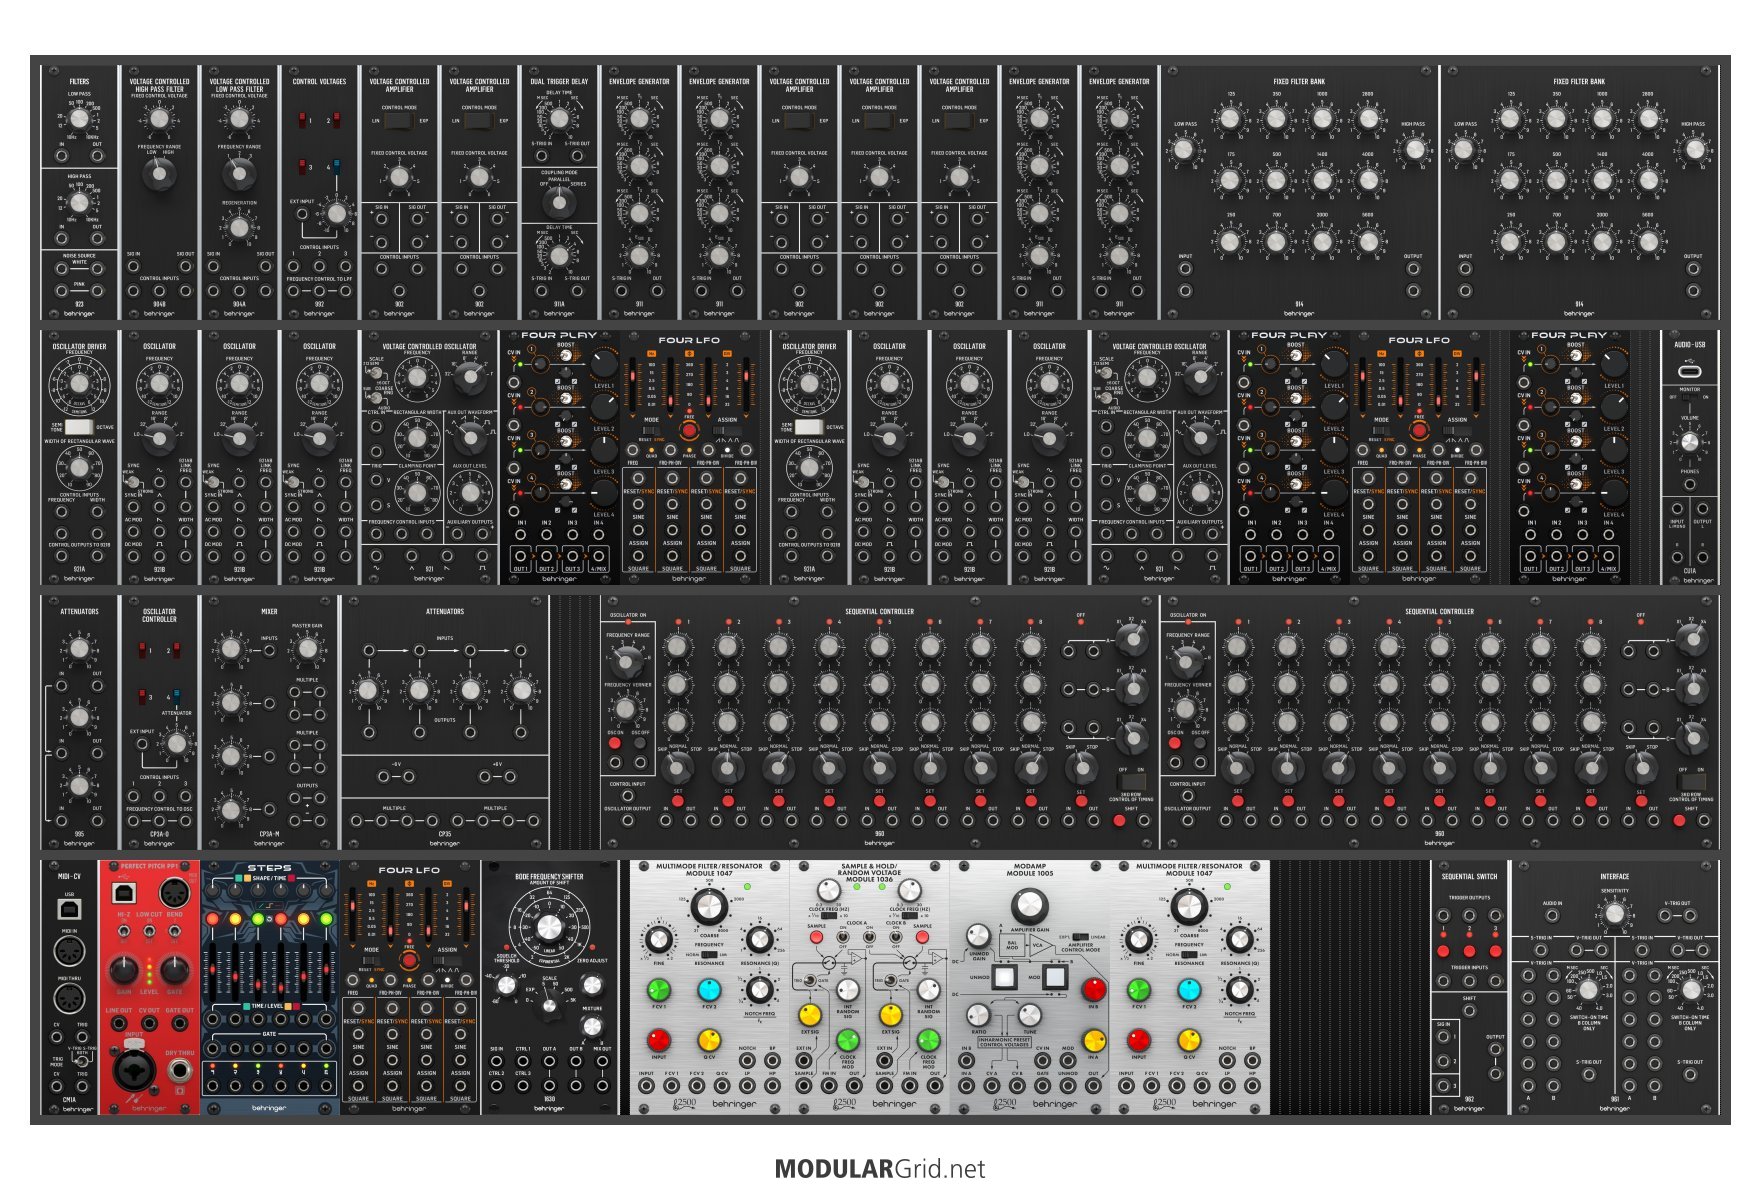The height and width of the screenshot is (1190, 1761).
Task: Click the MASTER GAIN knob on the Mixer CP3A-M
Action: coord(307,649)
